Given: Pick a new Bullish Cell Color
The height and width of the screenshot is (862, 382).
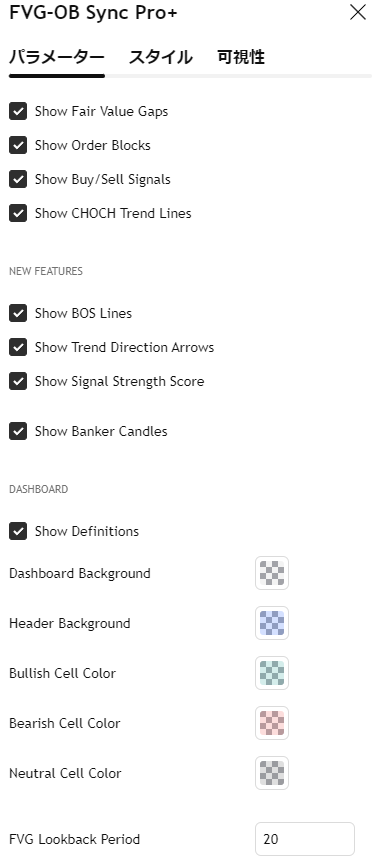Looking at the screenshot, I should (272, 673).
